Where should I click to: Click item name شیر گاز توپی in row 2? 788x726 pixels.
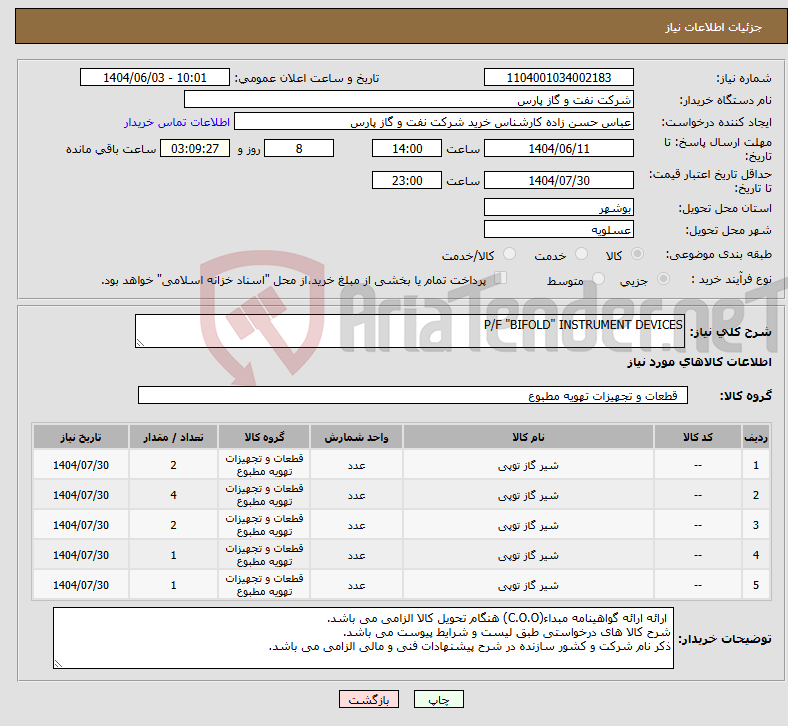[x=528, y=495]
